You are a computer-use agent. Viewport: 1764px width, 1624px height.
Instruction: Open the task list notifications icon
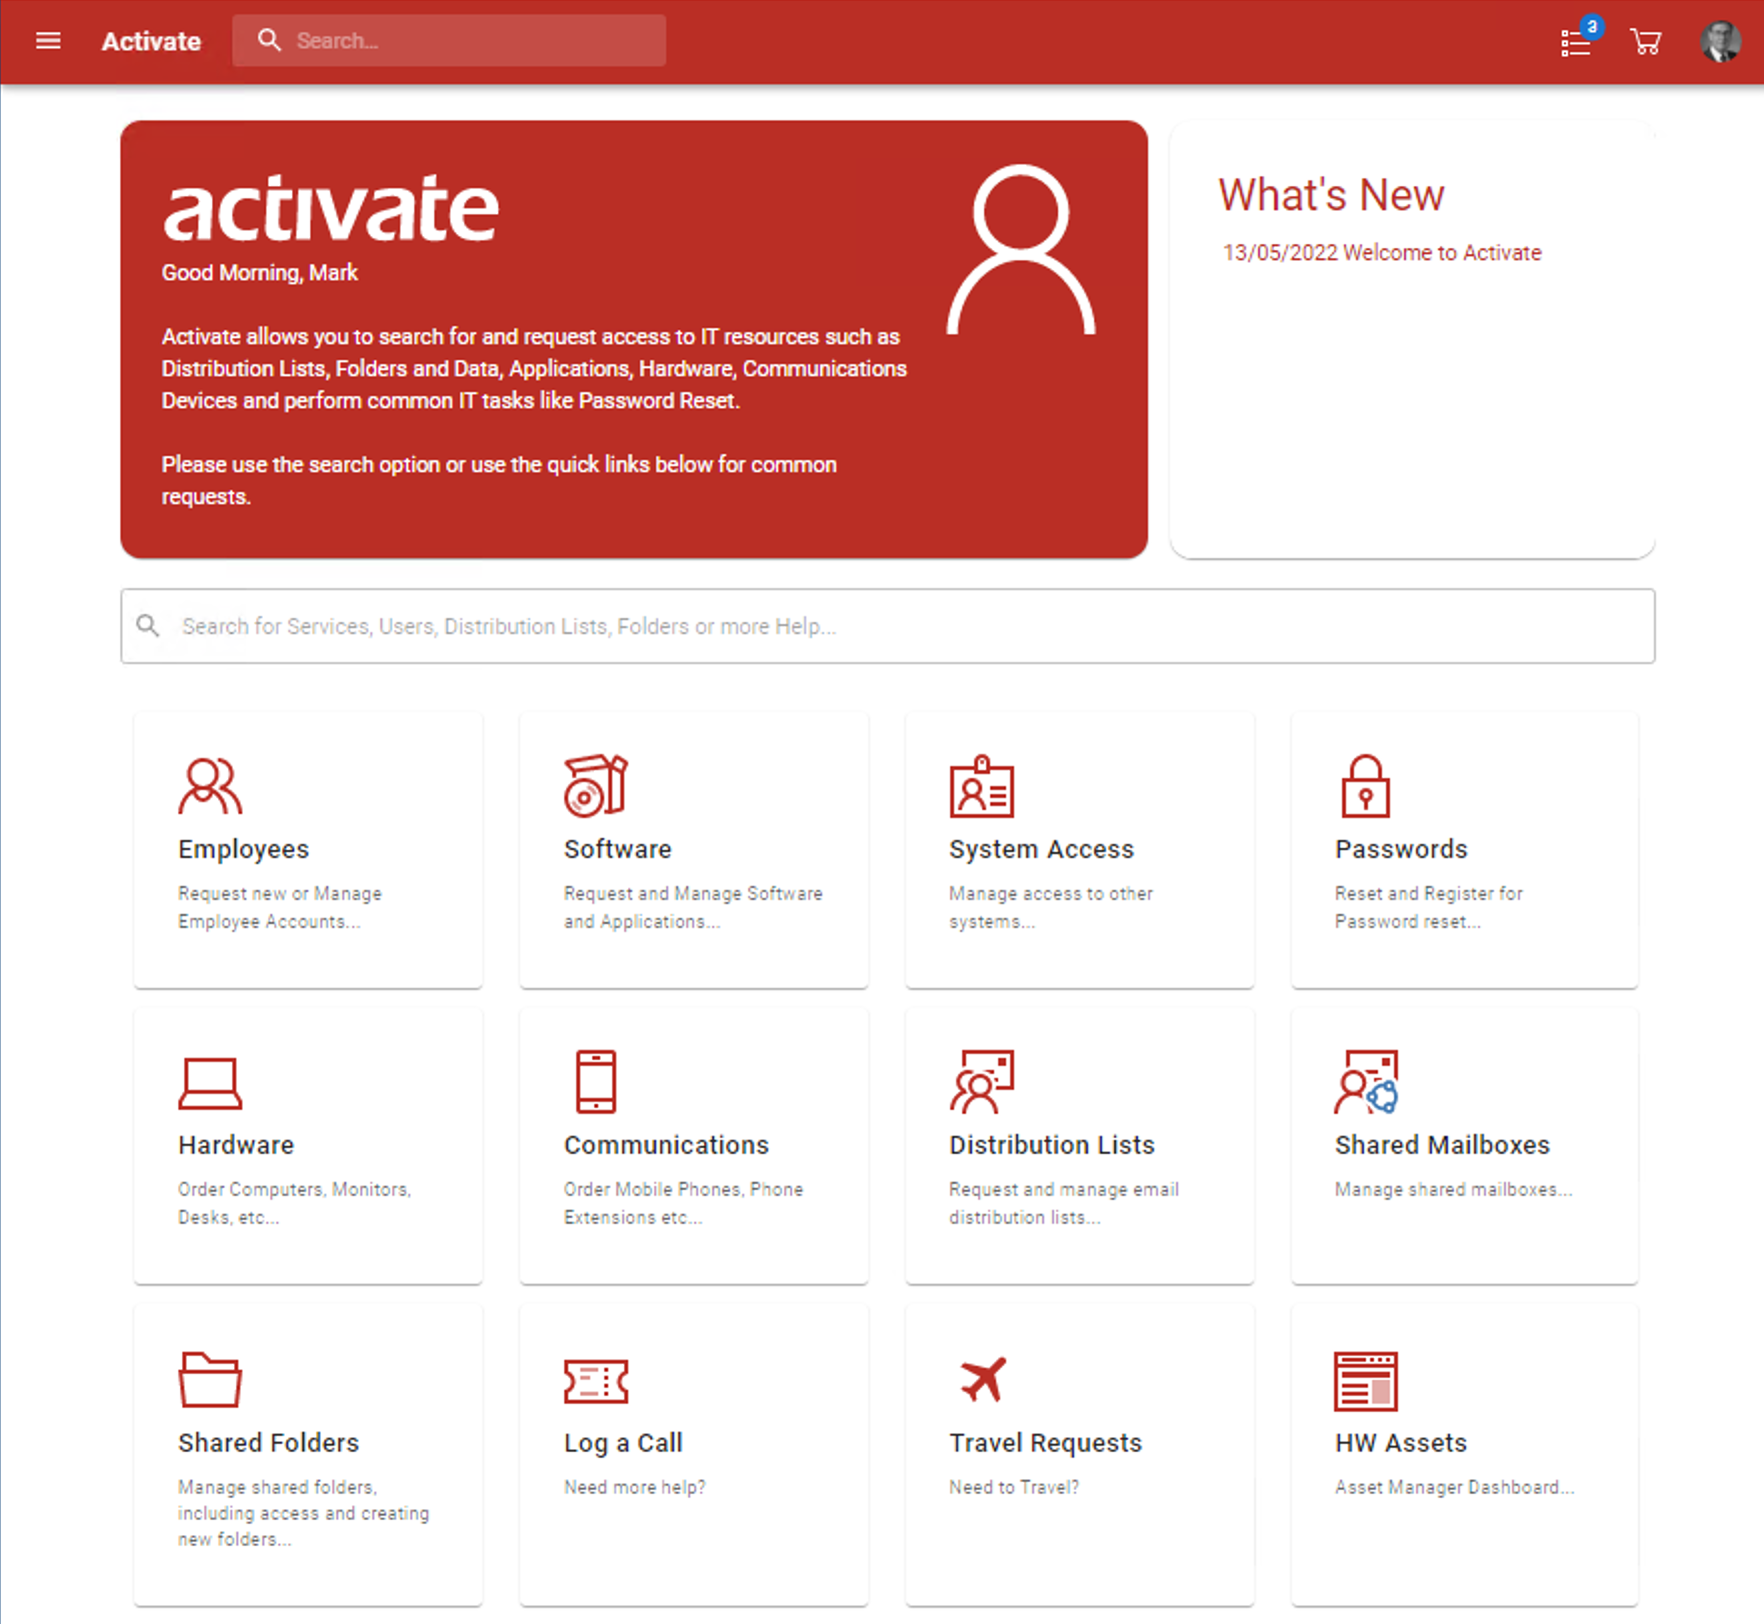[1577, 42]
